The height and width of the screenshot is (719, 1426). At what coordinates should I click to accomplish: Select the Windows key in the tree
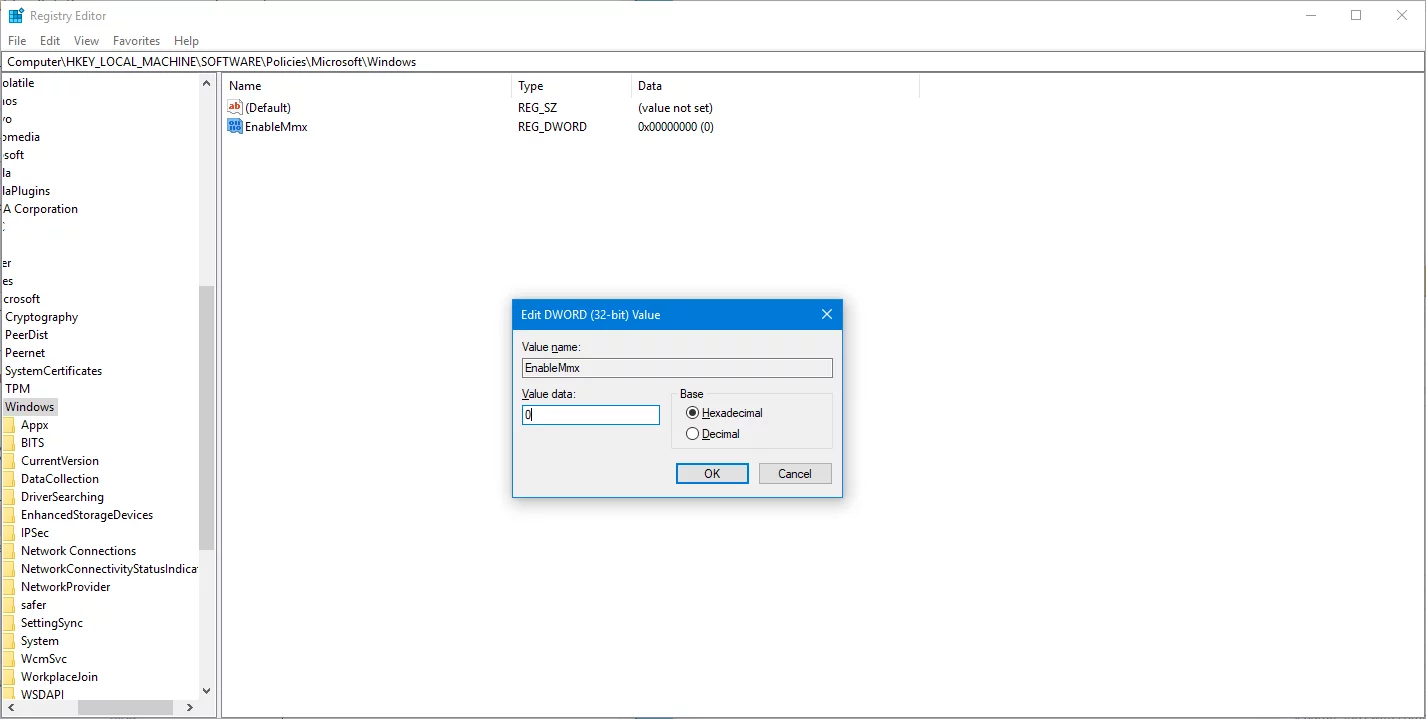point(29,407)
